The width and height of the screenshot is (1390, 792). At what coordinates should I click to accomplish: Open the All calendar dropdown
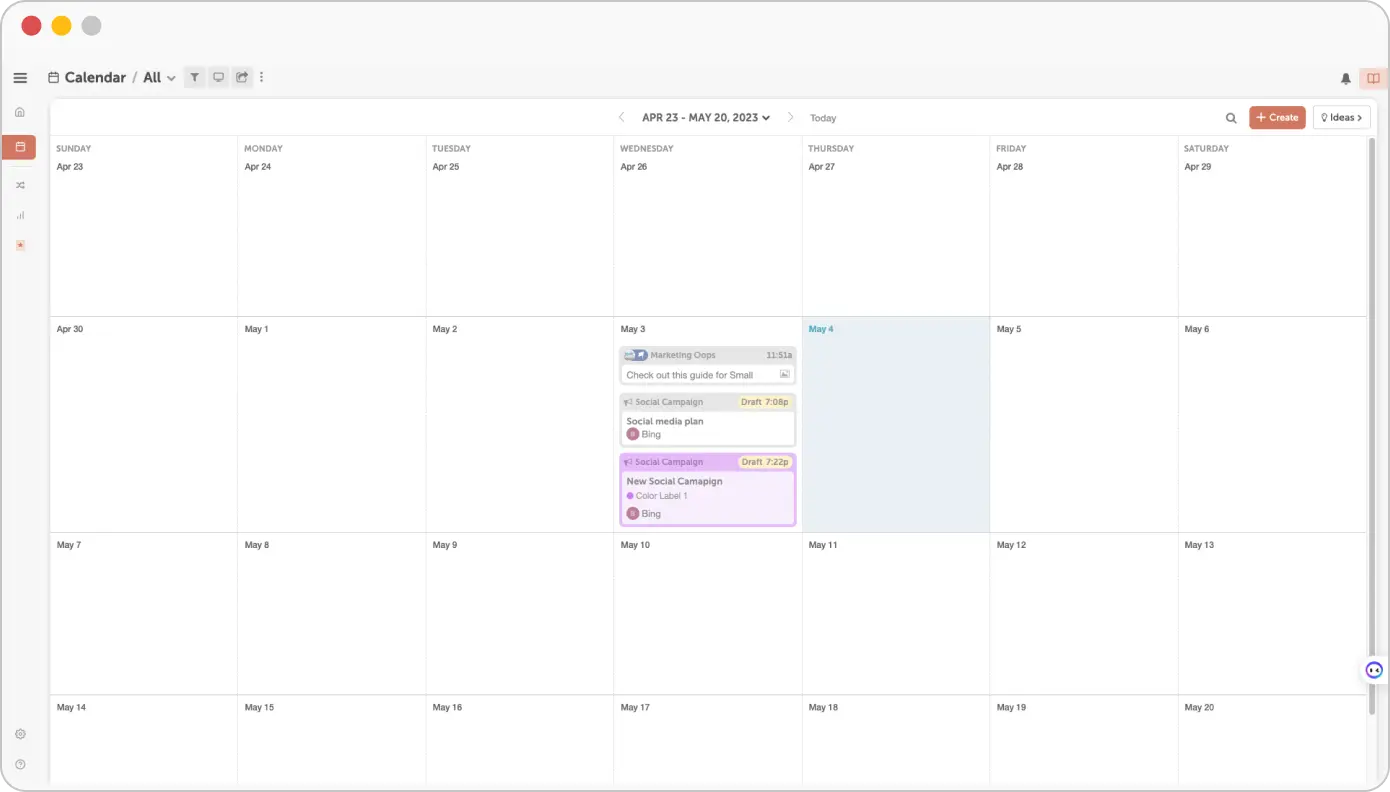[158, 77]
